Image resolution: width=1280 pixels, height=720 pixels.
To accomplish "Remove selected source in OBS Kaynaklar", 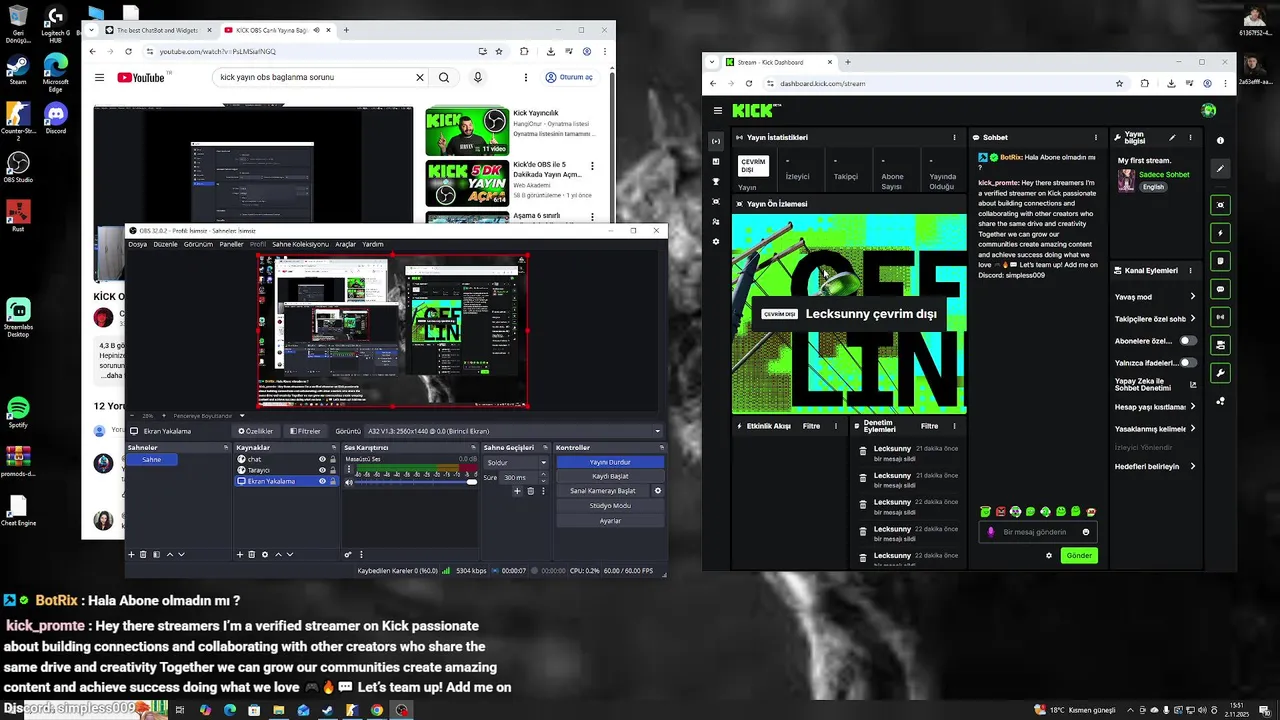I will click(252, 554).
